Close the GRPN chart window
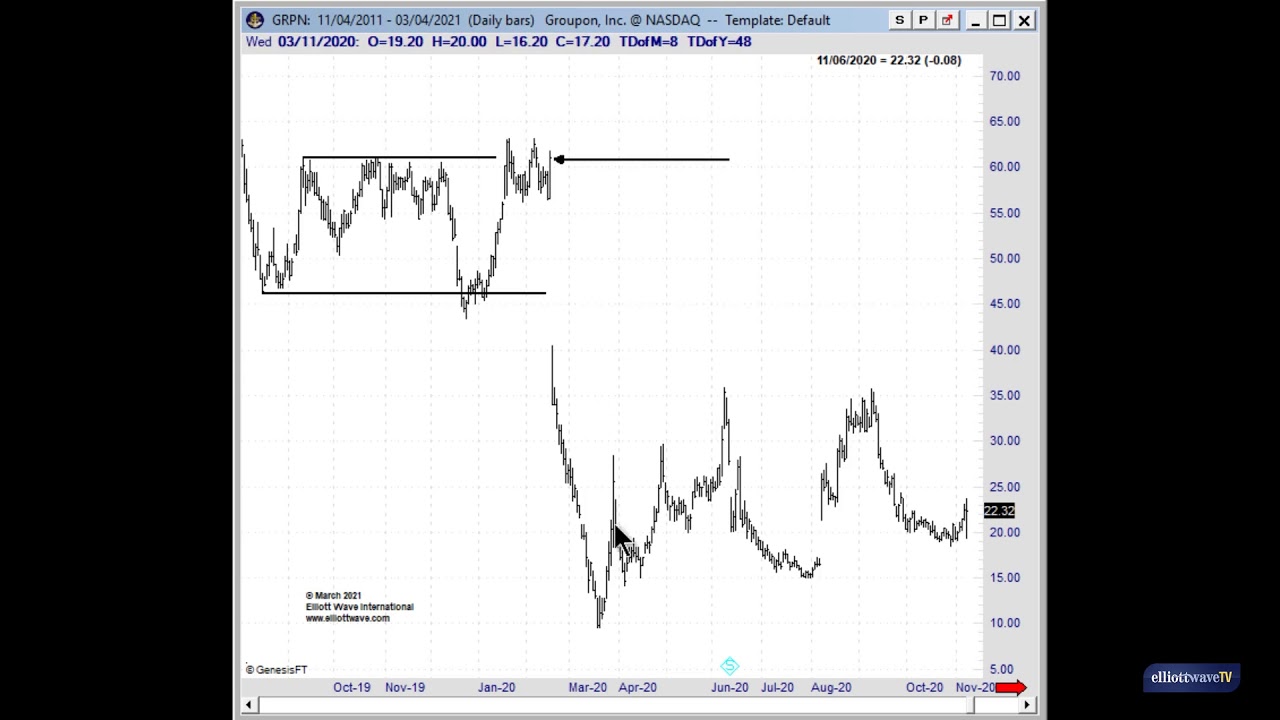The width and height of the screenshot is (1280, 720). click(x=1024, y=20)
